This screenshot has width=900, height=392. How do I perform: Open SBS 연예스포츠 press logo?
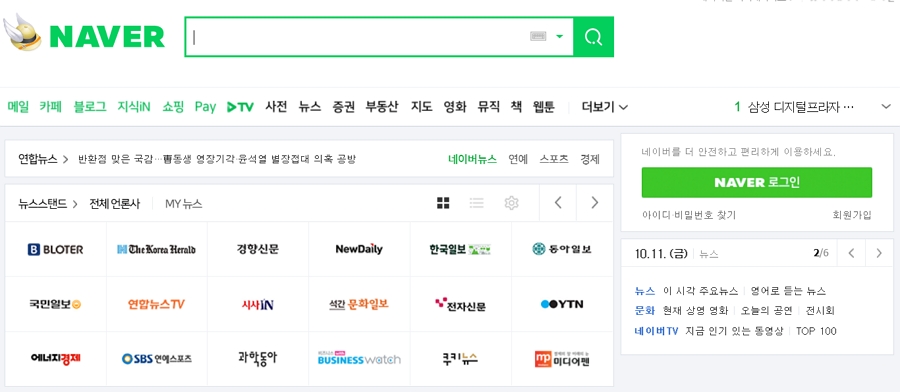[157, 359]
